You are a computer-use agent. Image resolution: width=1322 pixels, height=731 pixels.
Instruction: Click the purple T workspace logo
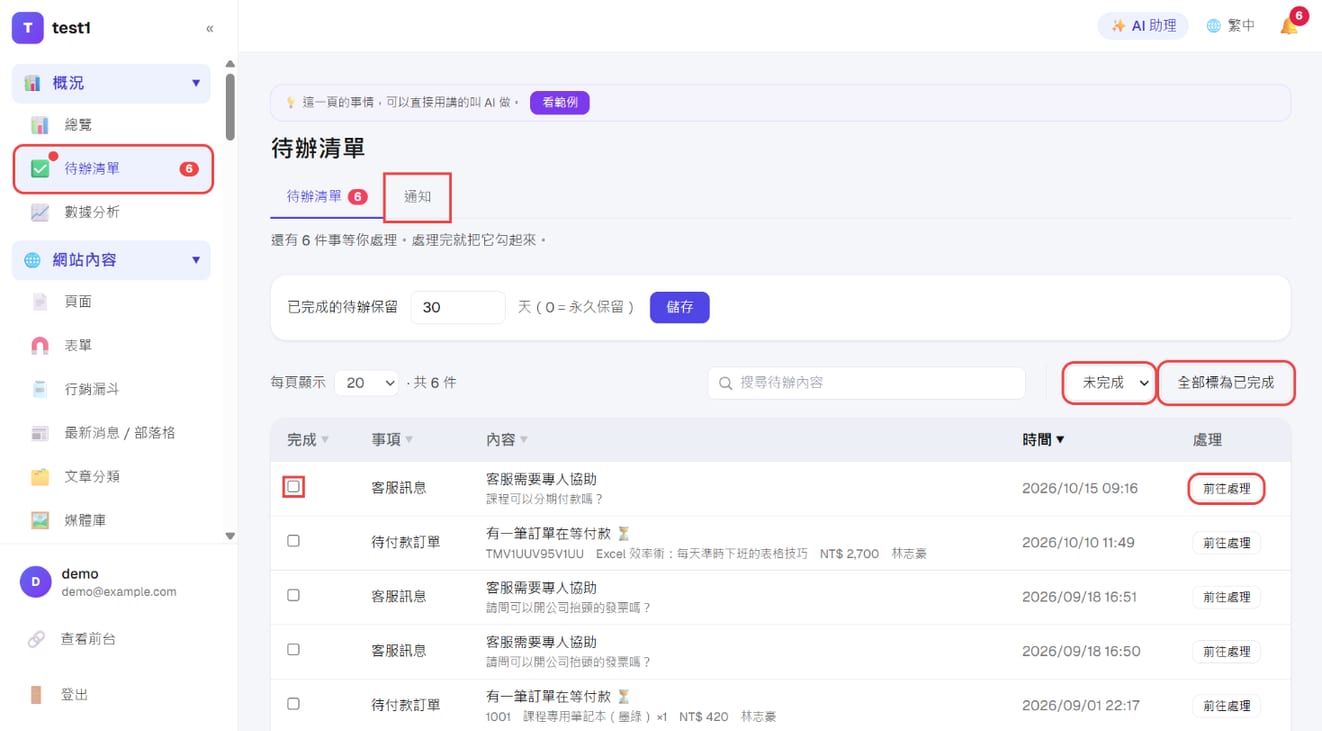tap(28, 28)
